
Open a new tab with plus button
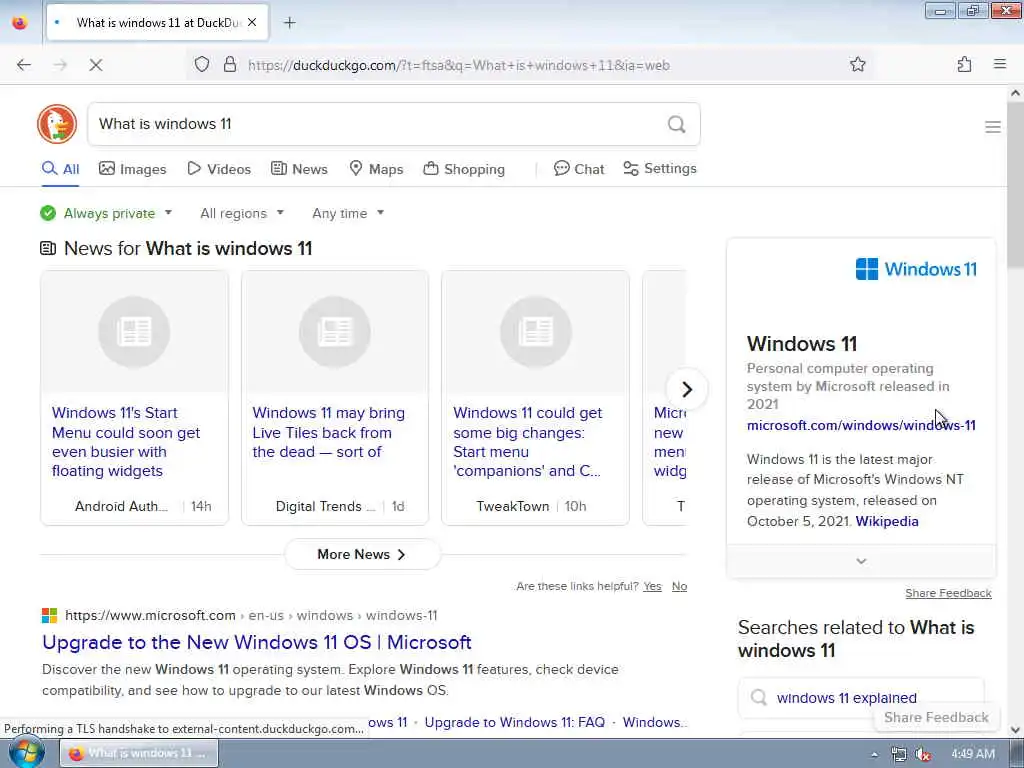pos(289,23)
